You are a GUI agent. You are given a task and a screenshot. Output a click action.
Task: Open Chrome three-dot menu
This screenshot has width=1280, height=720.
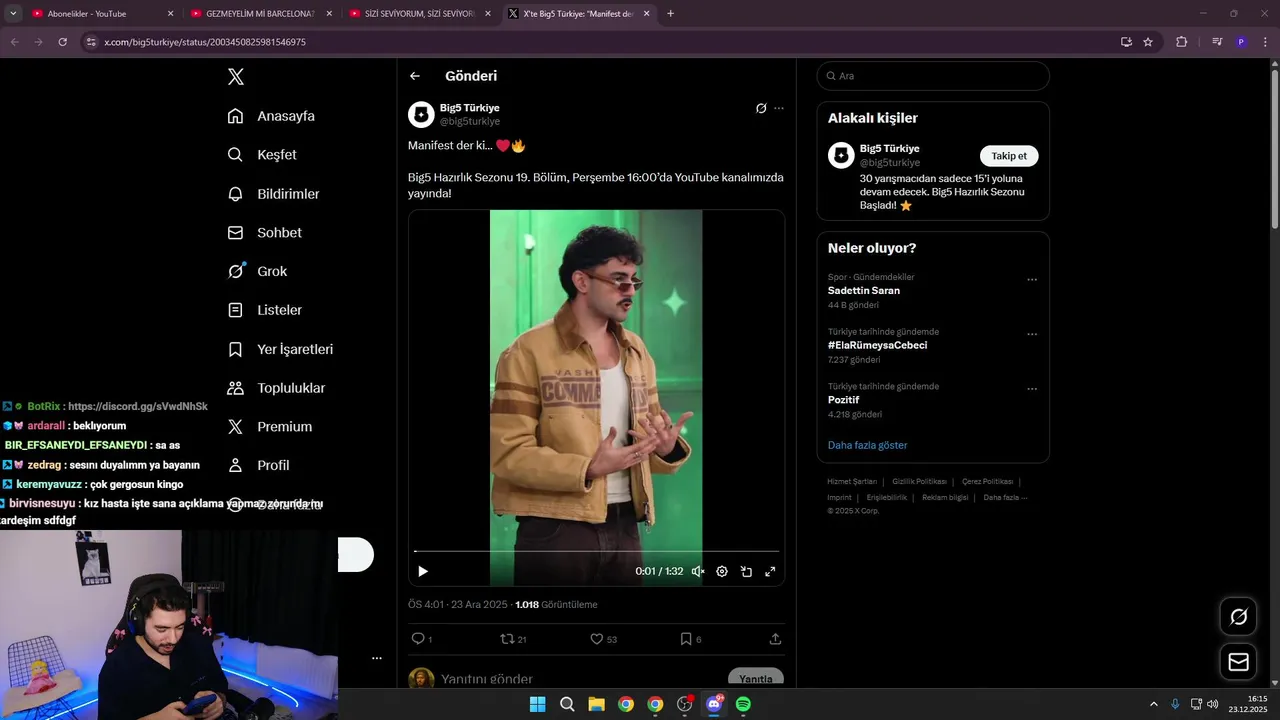click(1265, 42)
